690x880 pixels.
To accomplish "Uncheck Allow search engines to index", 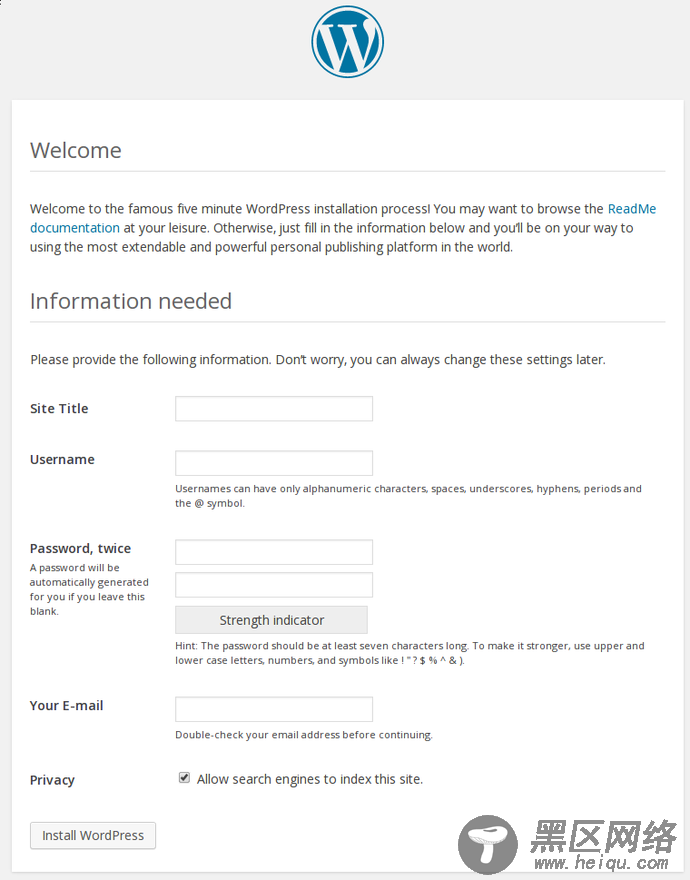I will tap(184, 778).
